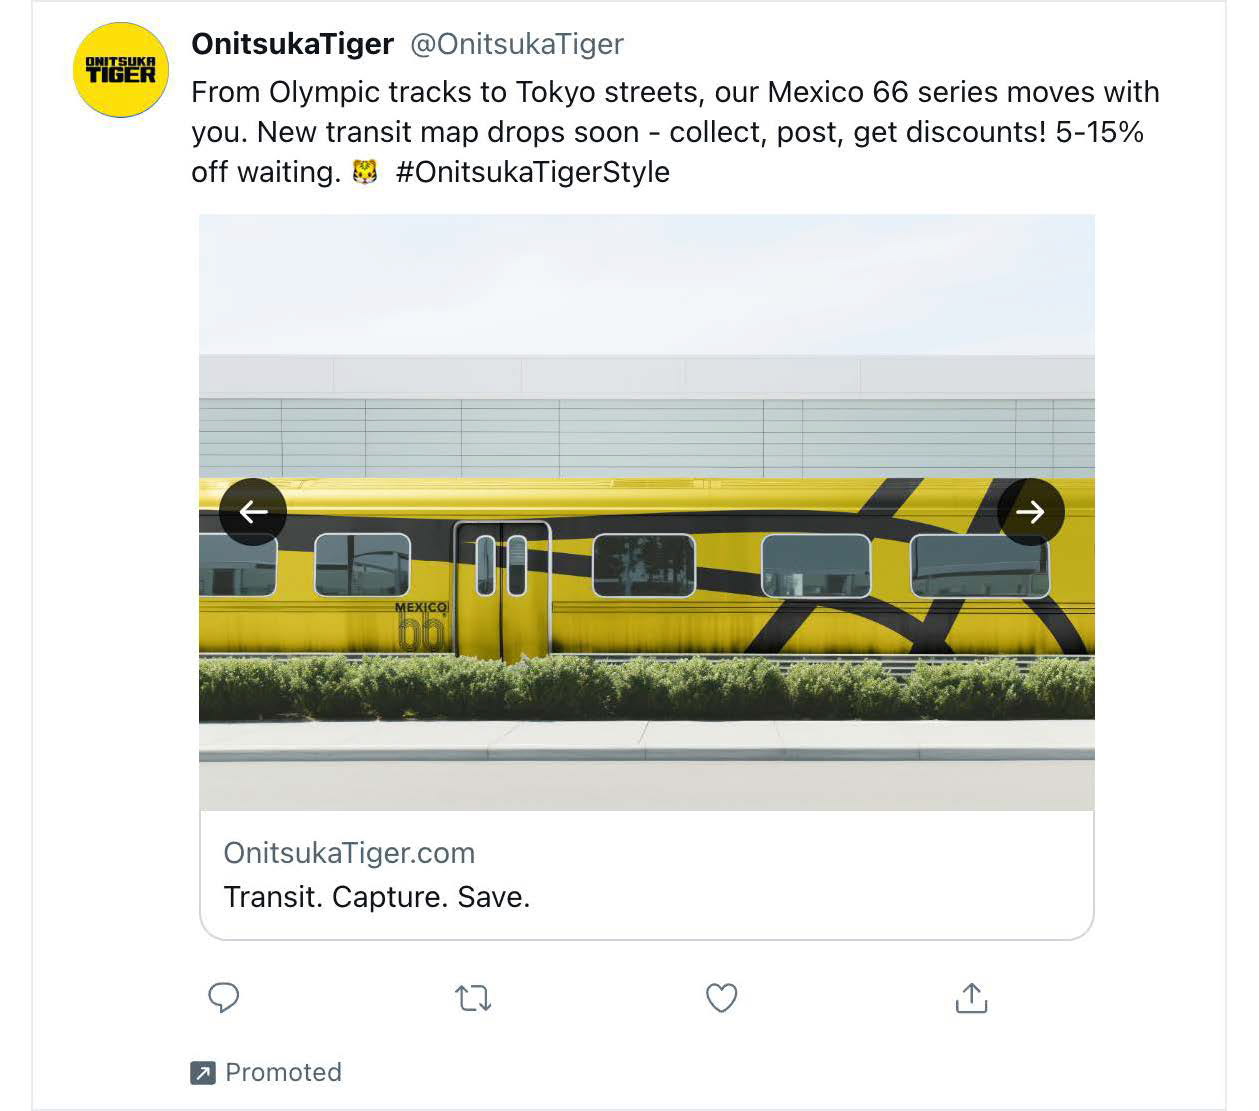Click the tweet body text about Mexico 66

pyautogui.click(x=675, y=132)
